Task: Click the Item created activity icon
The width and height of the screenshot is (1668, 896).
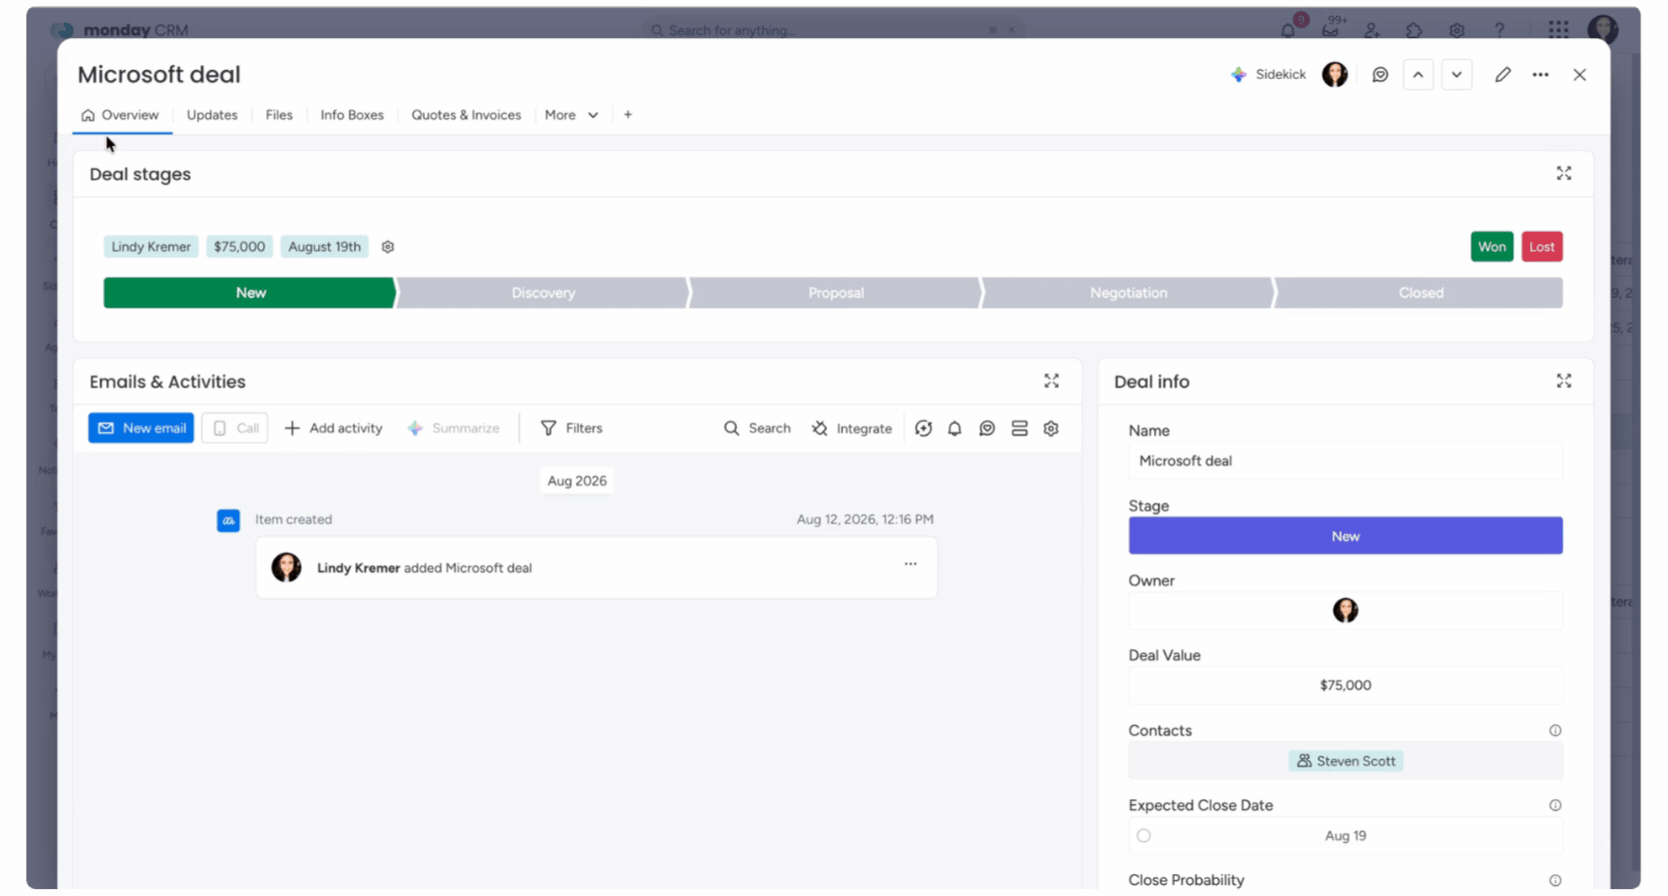Action: (228, 520)
